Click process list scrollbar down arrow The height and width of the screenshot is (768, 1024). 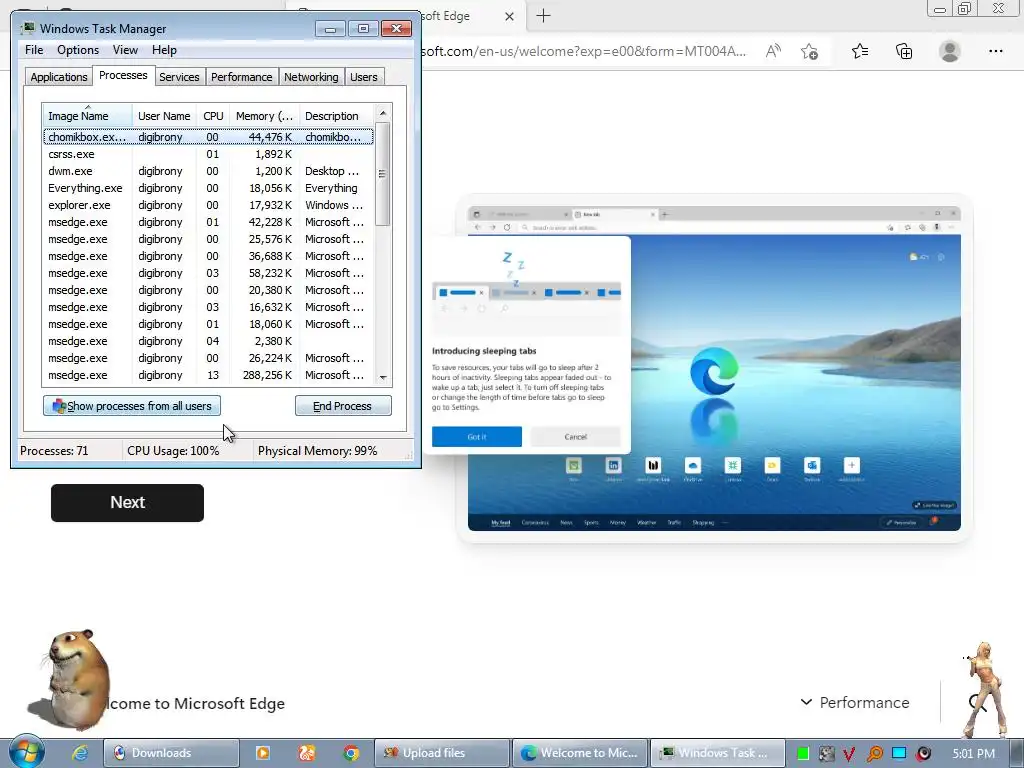pos(383,377)
